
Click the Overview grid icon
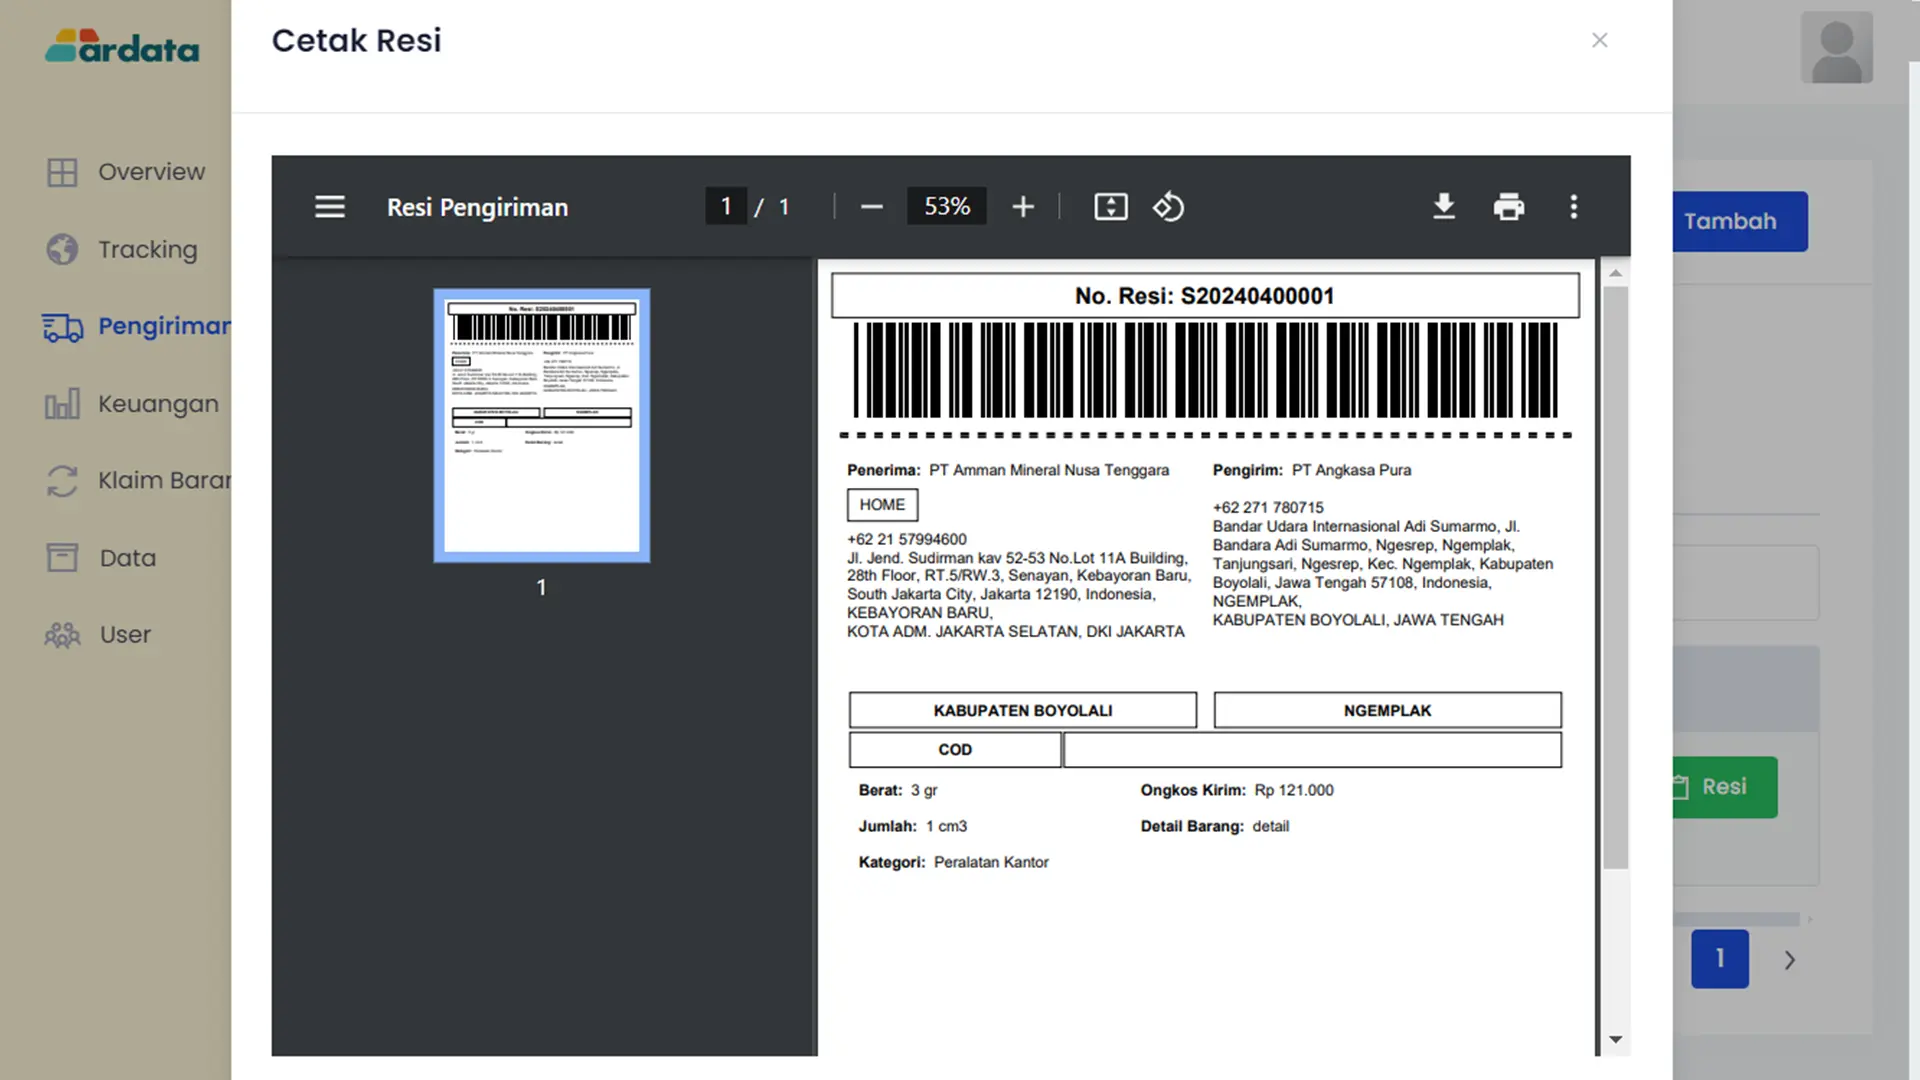[62, 172]
